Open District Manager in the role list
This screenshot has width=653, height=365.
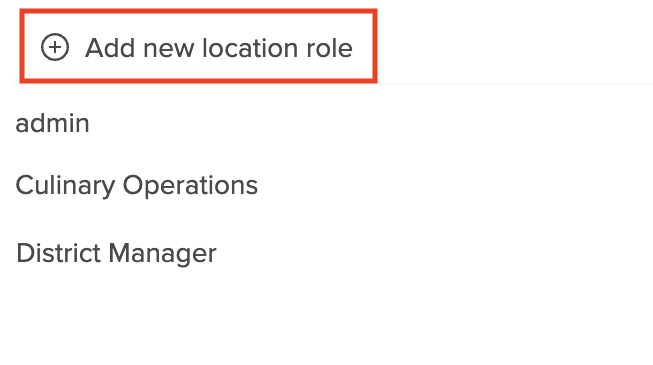pos(116,253)
